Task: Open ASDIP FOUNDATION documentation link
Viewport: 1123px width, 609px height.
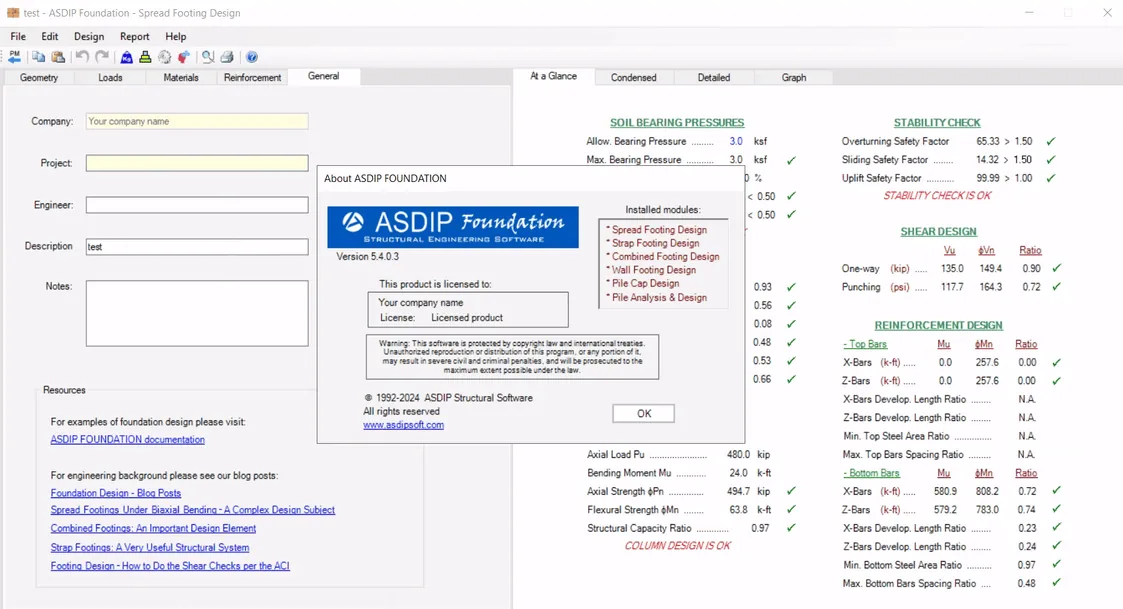Action: [x=127, y=439]
